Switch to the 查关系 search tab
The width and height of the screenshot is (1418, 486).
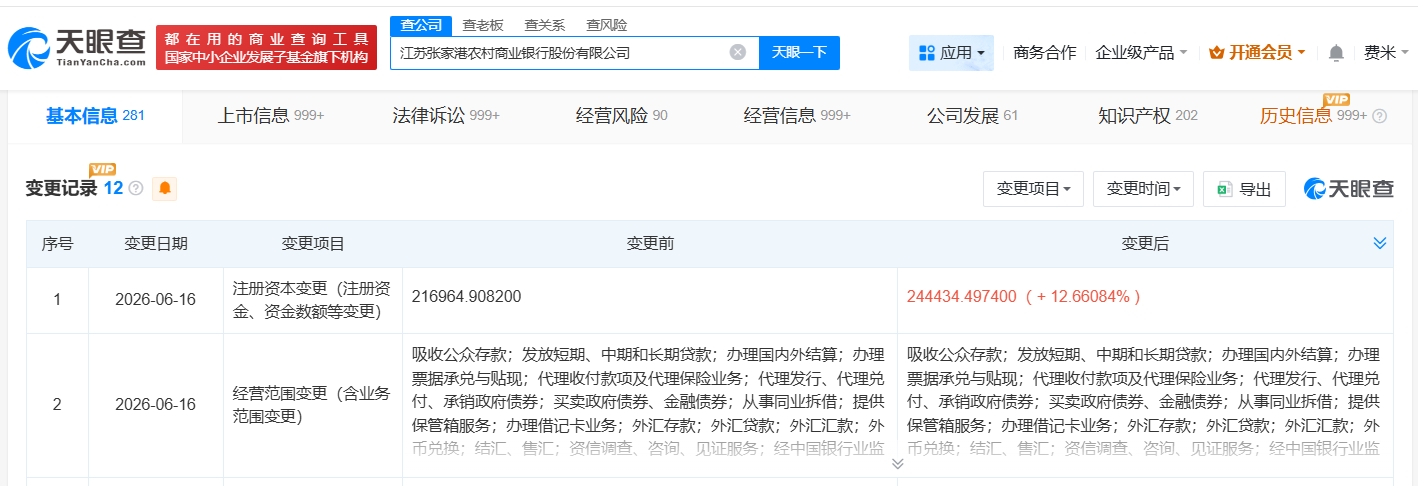pos(544,25)
